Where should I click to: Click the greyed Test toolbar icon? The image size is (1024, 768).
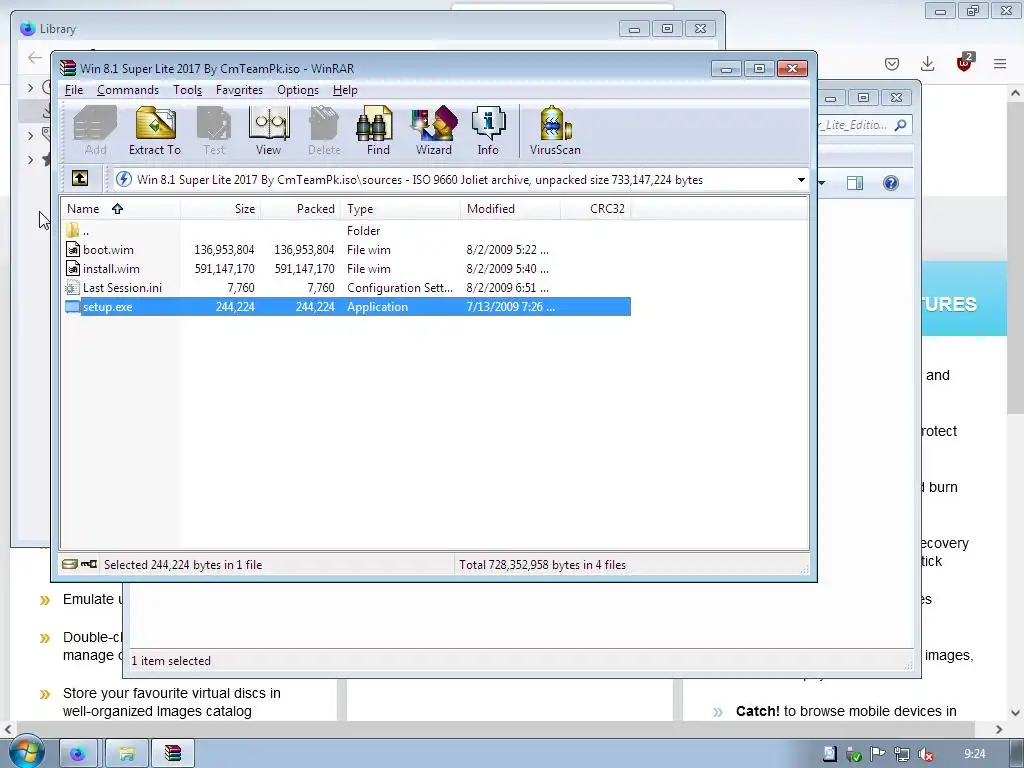pos(214,131)
